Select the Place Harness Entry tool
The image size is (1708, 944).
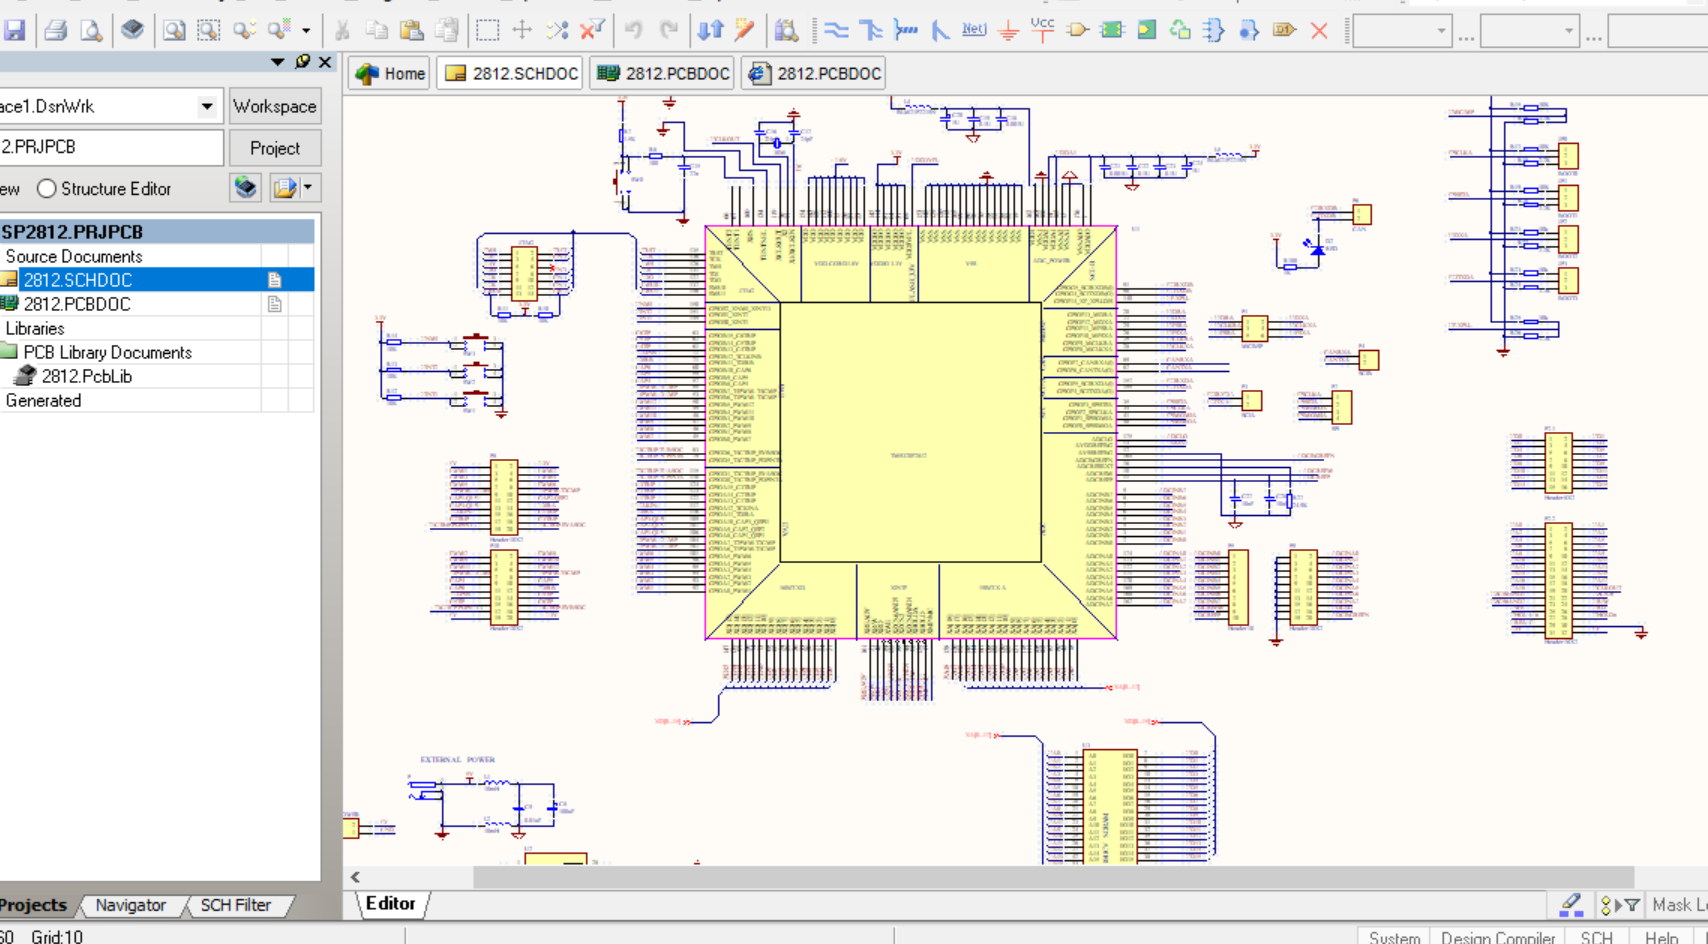point(1249,30)
